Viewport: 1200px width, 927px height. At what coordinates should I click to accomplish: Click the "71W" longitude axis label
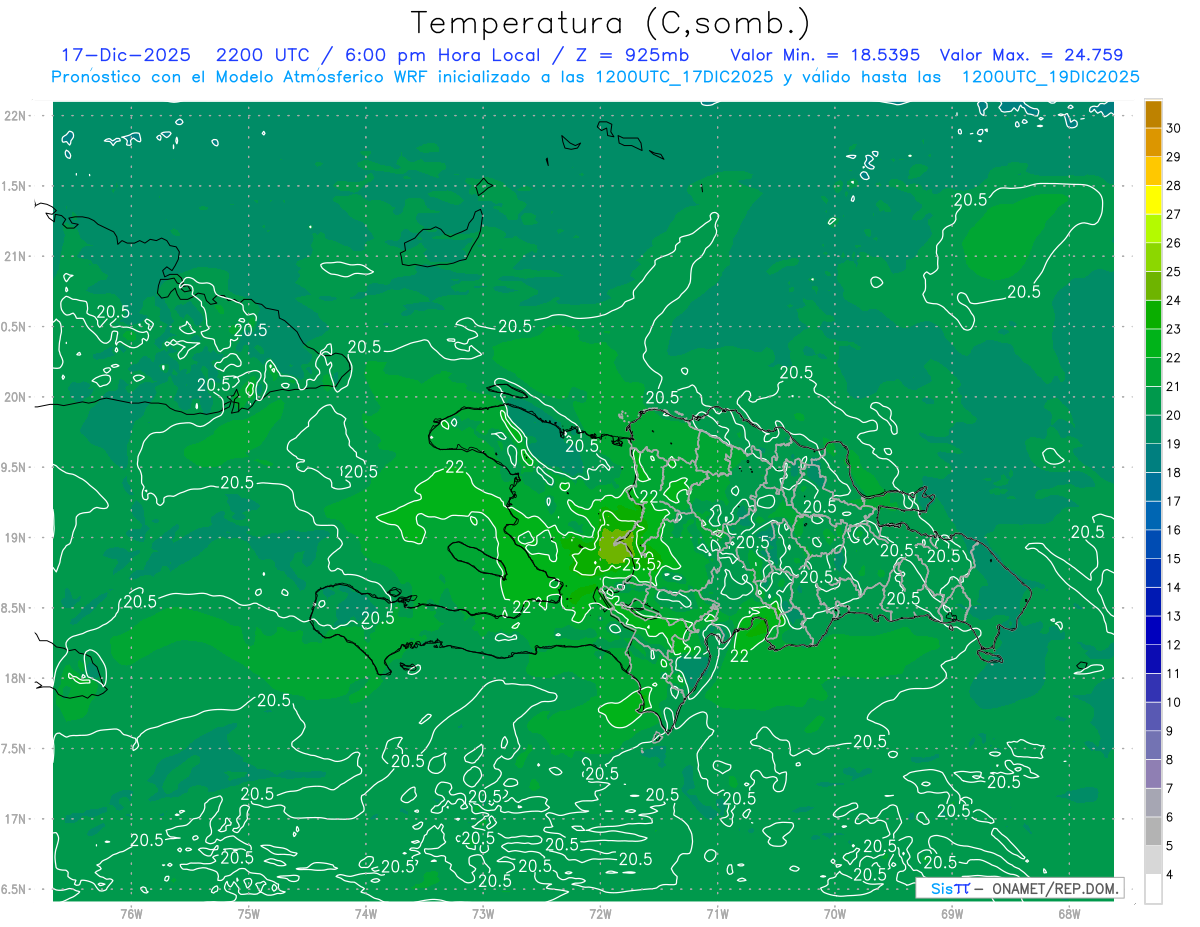point(717,914)
